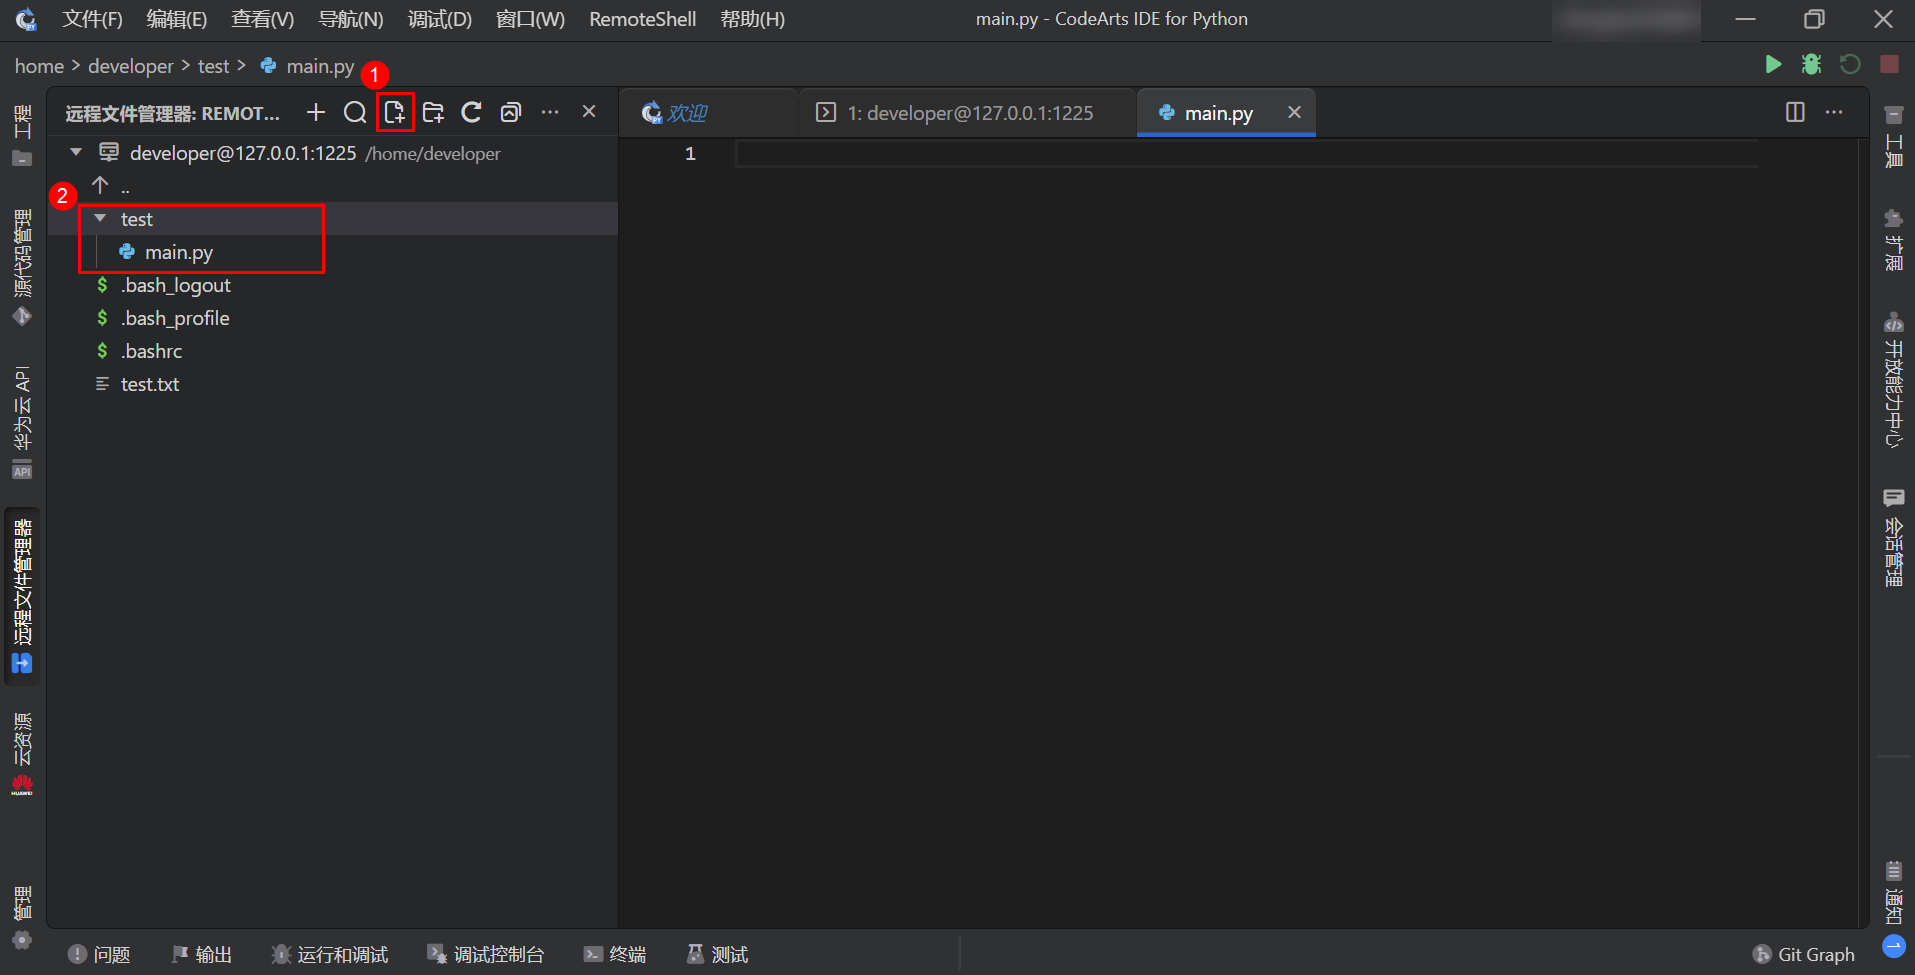Screen dimensions: 1915x975
Task: Click the red stop square icon
Action: click(x=1889, y=65)
